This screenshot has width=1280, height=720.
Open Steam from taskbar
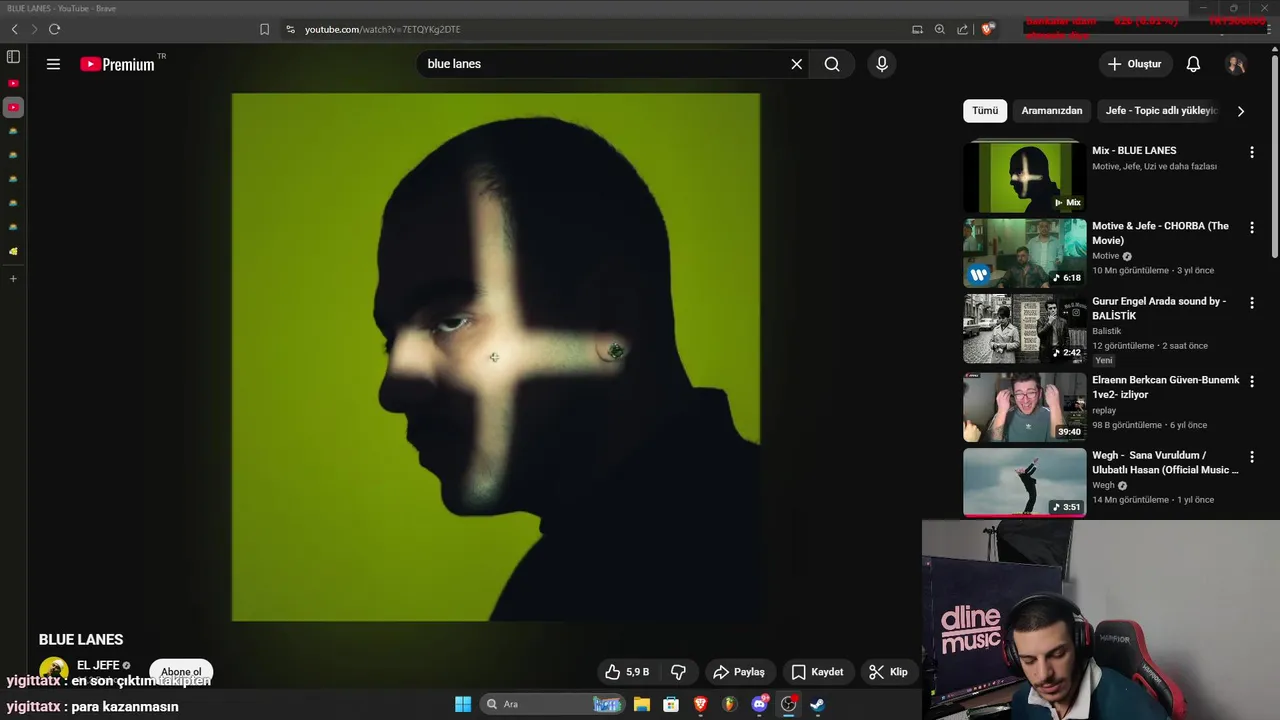pos(817,704)
